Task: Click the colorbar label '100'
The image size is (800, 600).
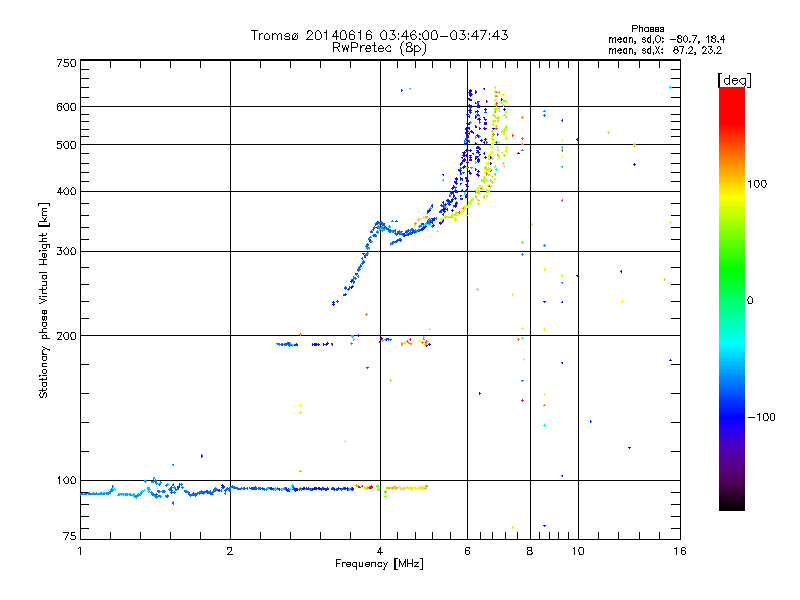Action: (757, 184)
